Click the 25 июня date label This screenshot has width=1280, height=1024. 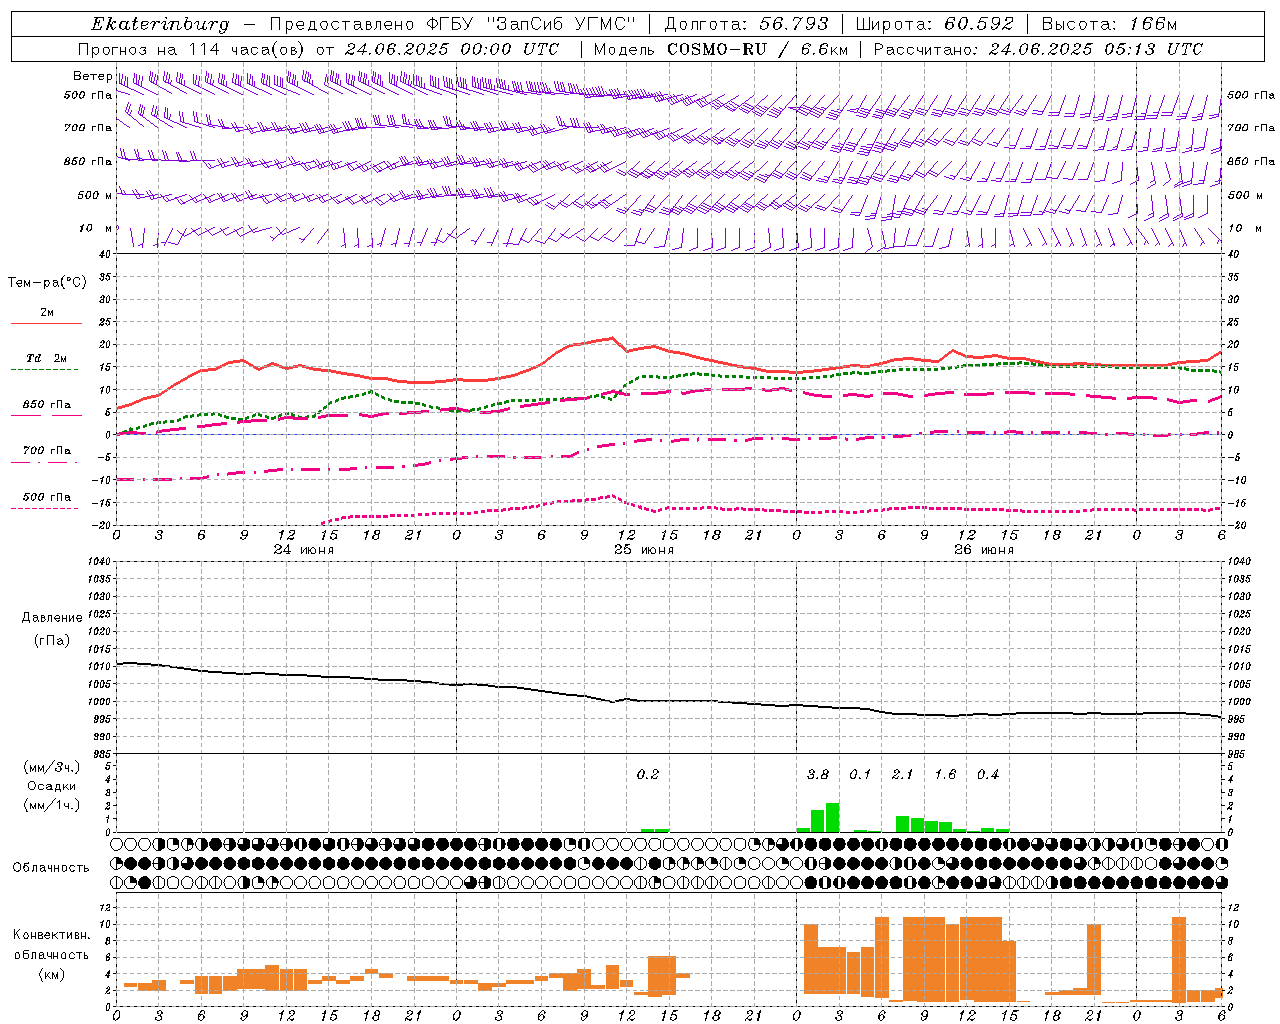click(644, 550)
